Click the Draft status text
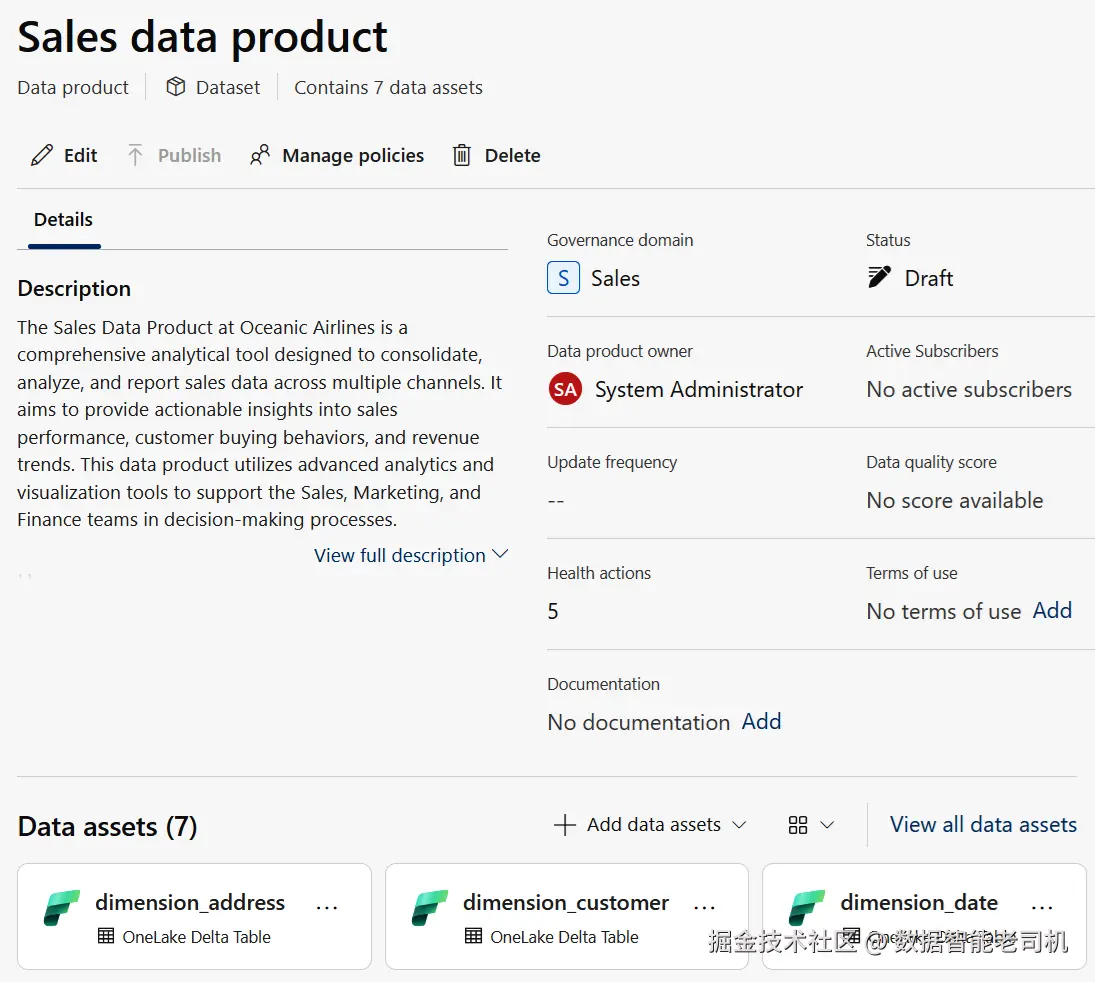Image resolution: width=1095 pixels, height=982 pixels. tap(929, 278)
